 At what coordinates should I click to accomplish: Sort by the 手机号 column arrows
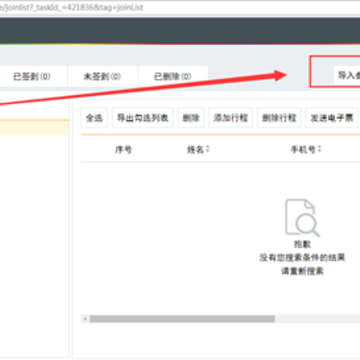point(319,149)
